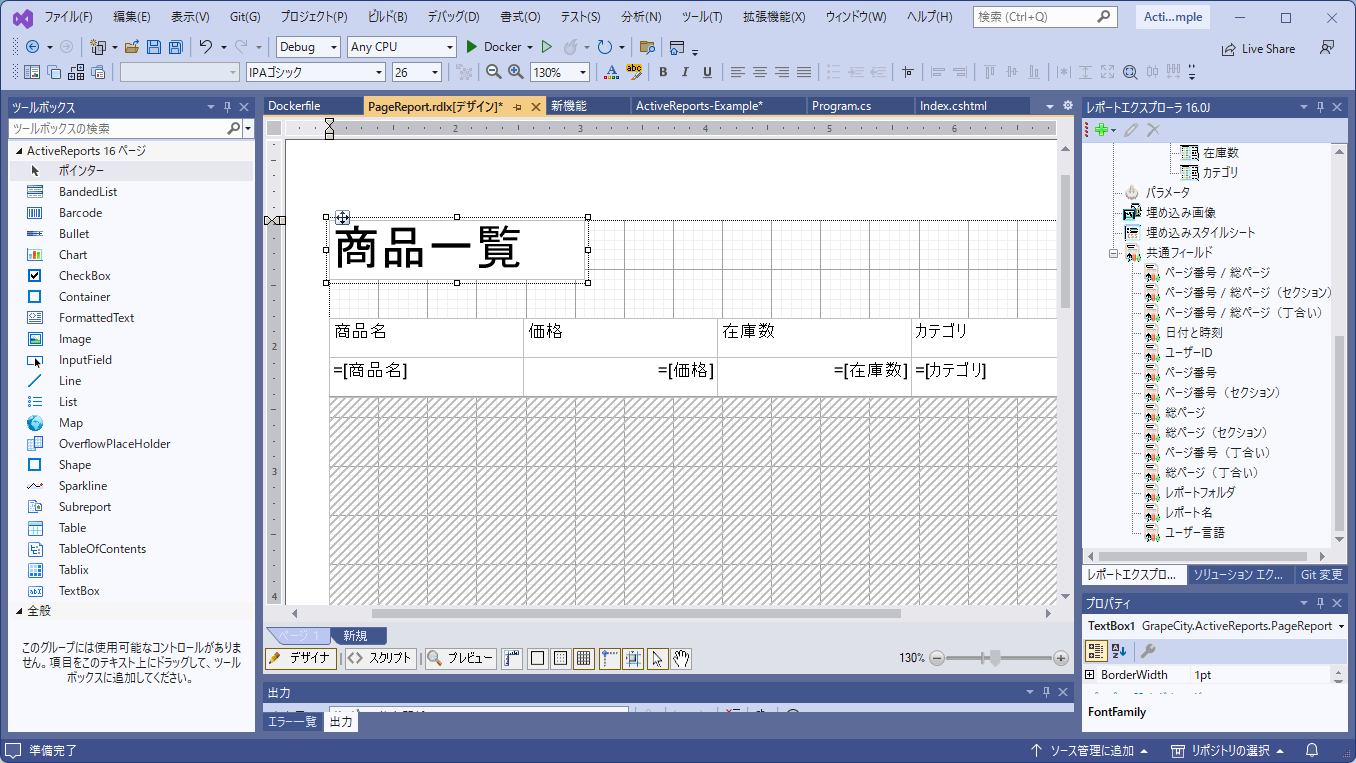
Task: Select the TextBox toolbox control
Action: [79, 591]
